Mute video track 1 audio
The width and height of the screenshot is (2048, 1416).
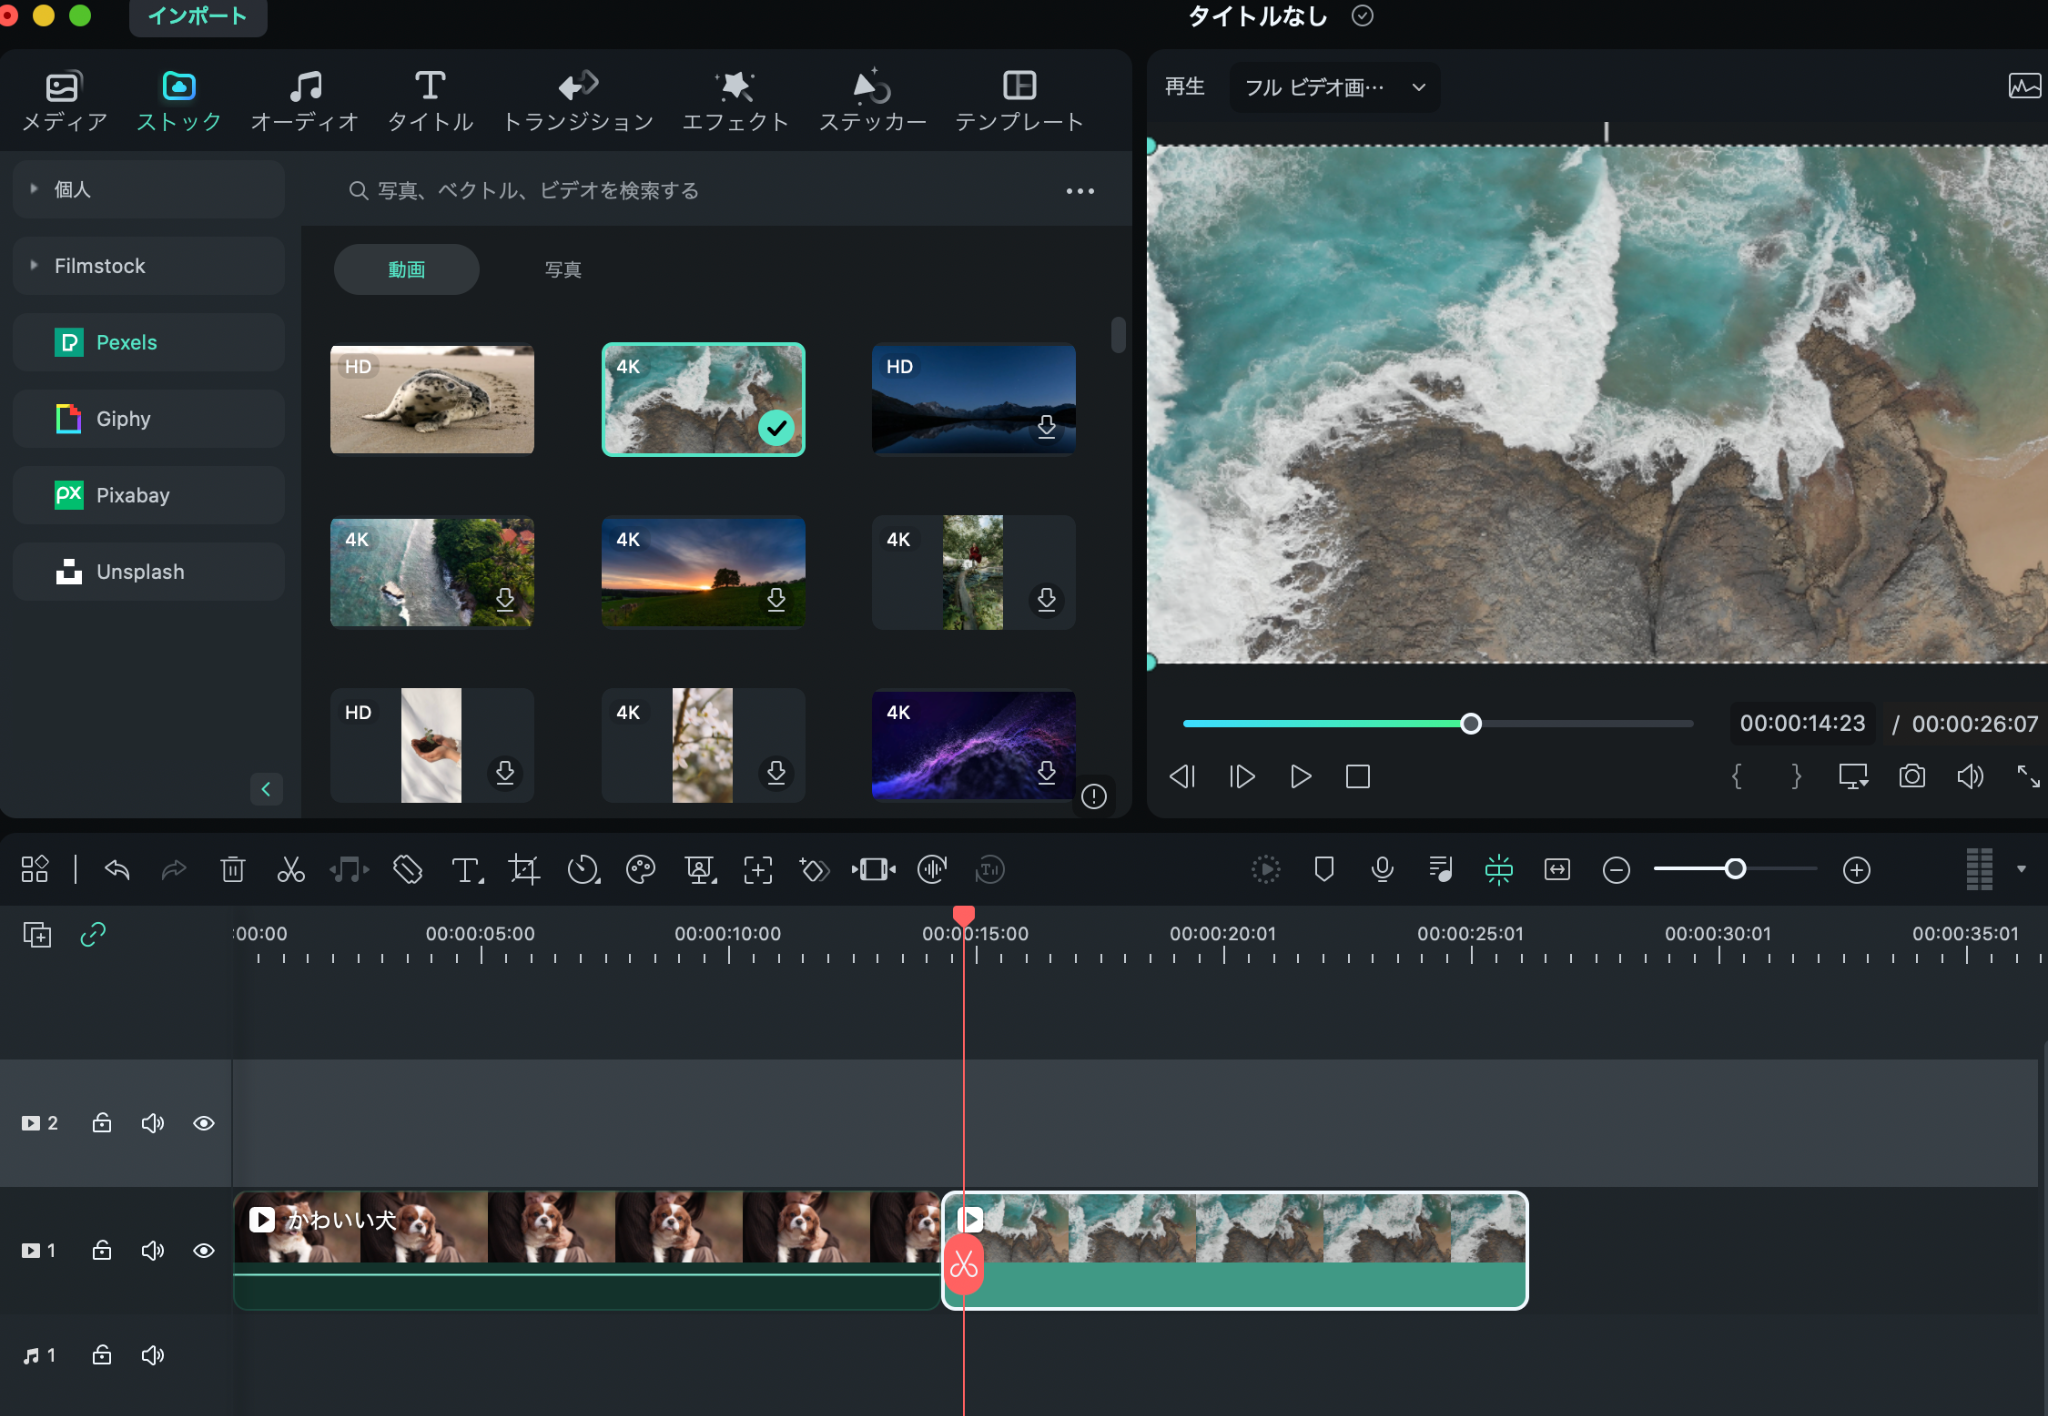tap(153, 1250)
